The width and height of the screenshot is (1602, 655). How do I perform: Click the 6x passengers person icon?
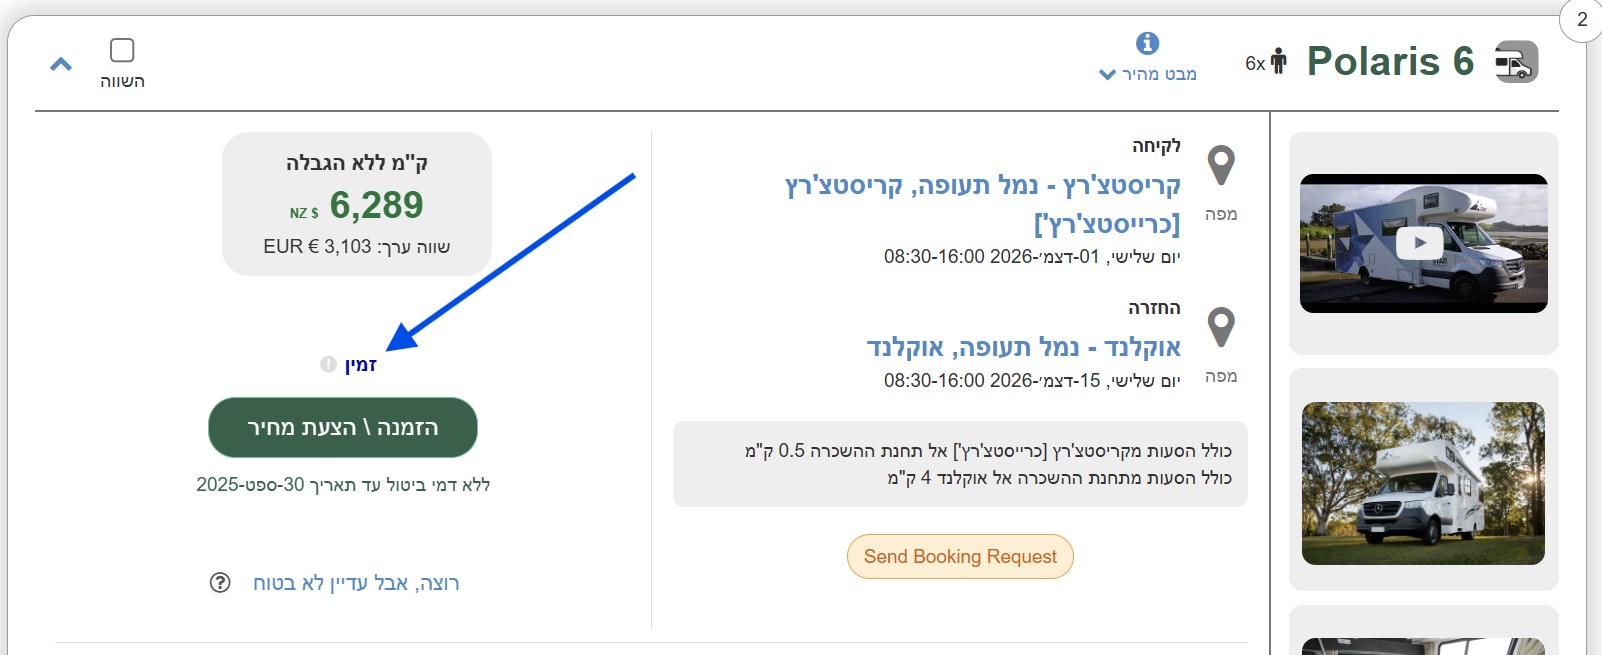[1278, 62]
